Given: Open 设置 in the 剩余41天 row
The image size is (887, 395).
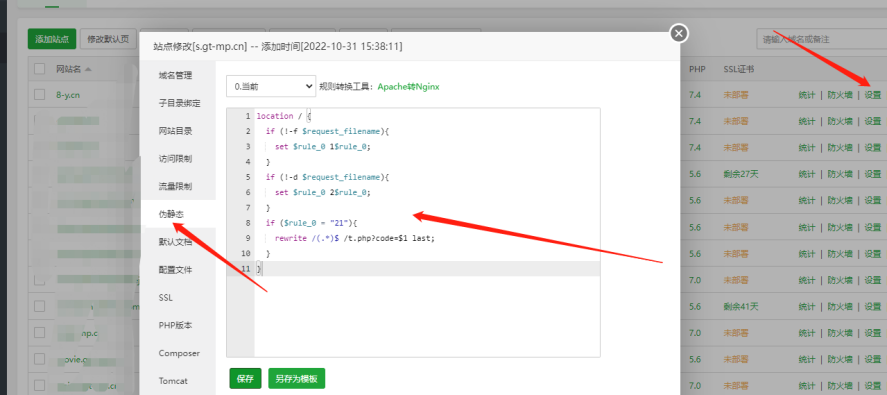Looking at the screenshot, I should 873,306.
